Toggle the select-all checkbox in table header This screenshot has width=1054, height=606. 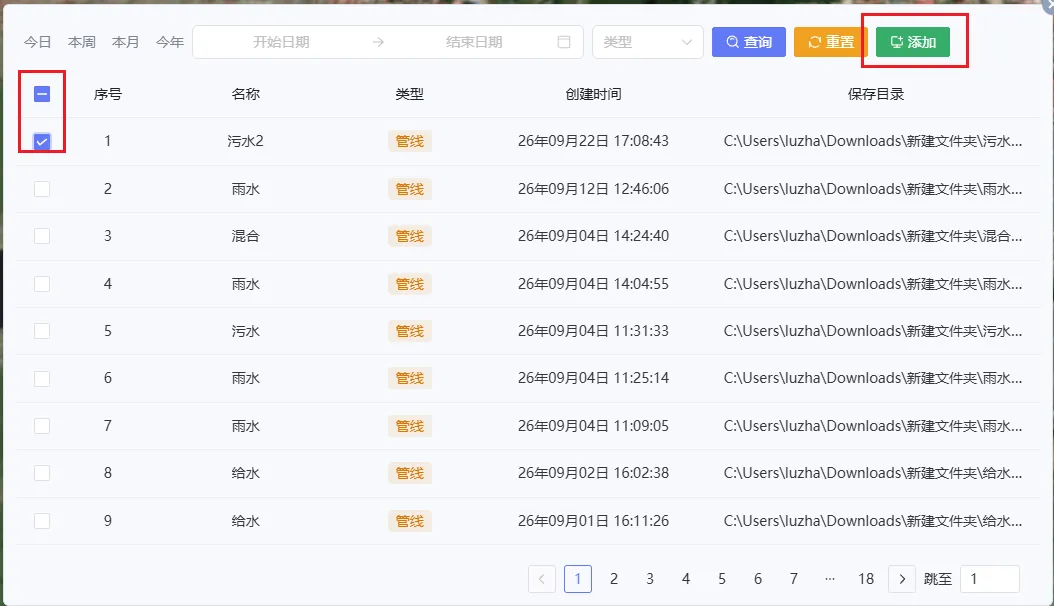coord(42,94)
